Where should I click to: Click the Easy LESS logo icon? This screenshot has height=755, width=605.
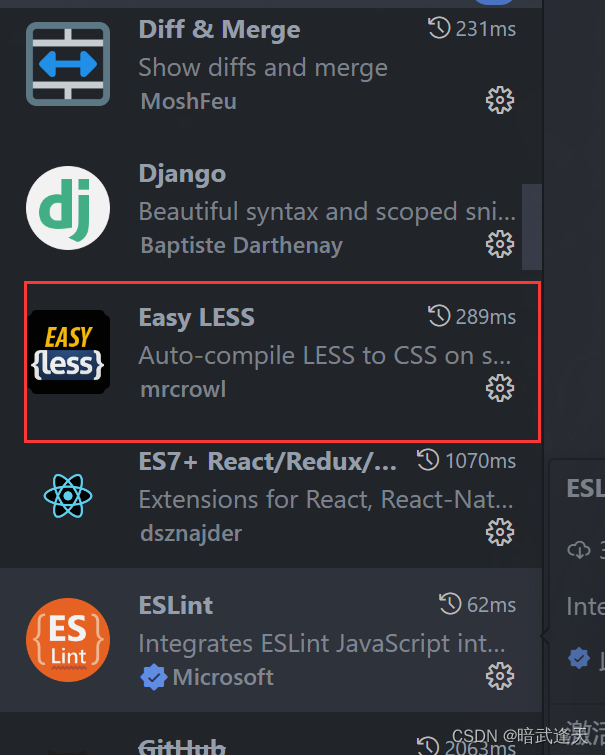tap(68, 352)
